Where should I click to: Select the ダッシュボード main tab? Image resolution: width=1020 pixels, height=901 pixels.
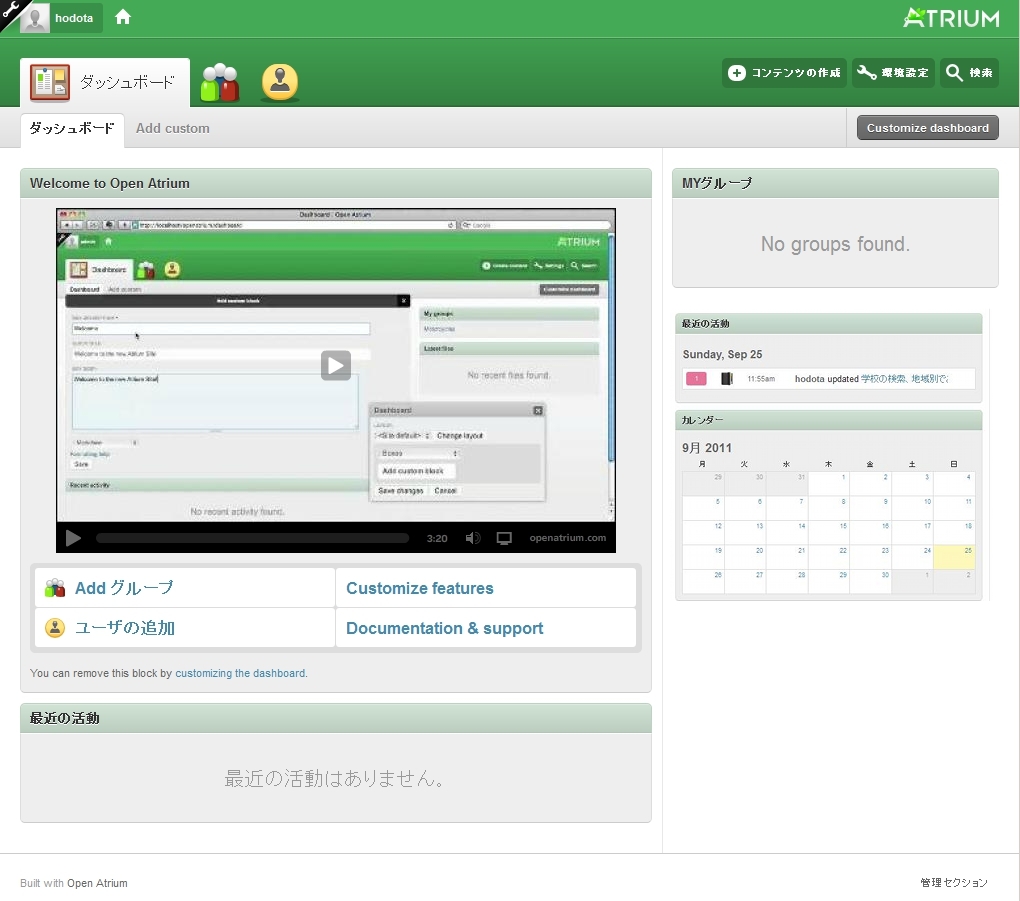(x=105, y=83)
